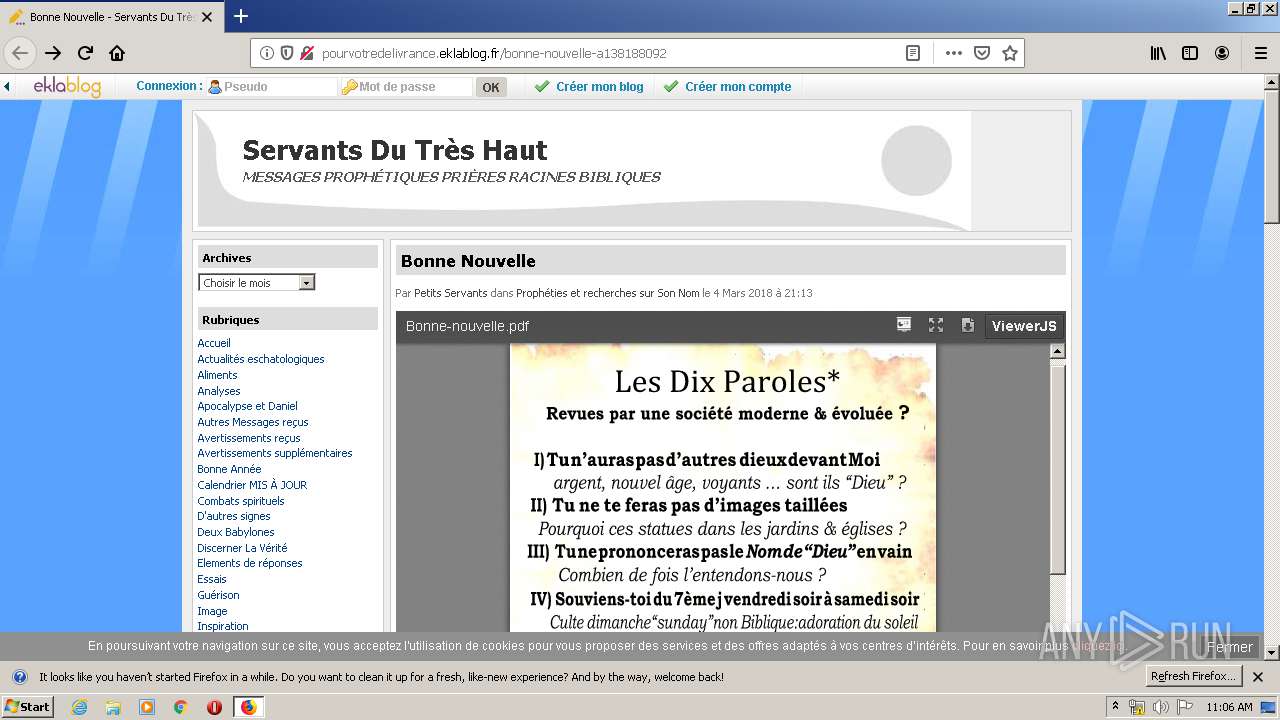Open Firefox account icon
This screenshot has width=1280, height=720.
pyautogui.click(x=1222, y=53)
